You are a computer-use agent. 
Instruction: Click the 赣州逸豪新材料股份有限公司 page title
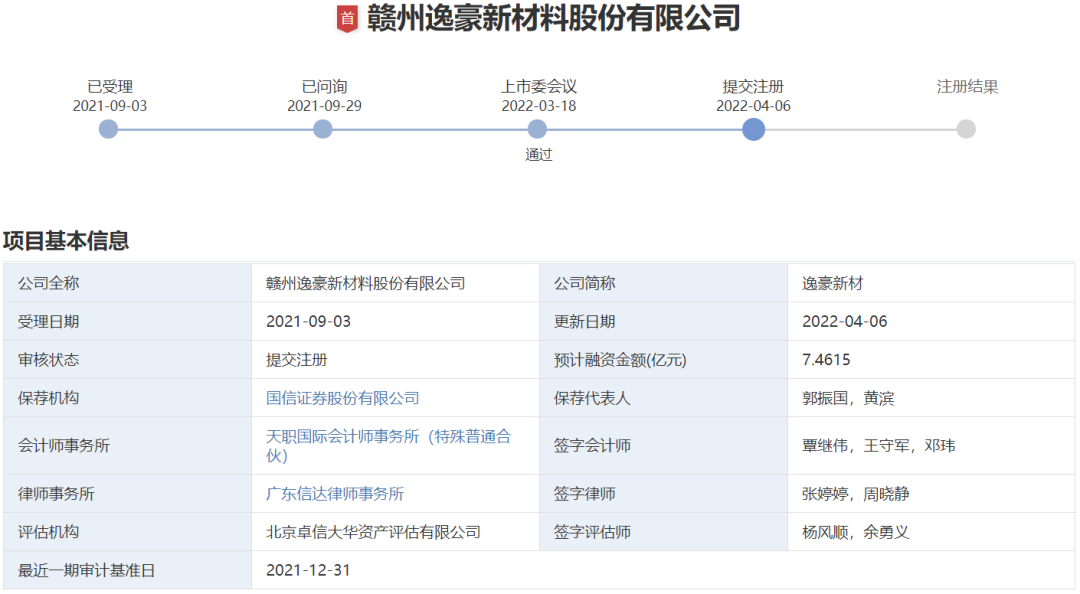[554, 19]
